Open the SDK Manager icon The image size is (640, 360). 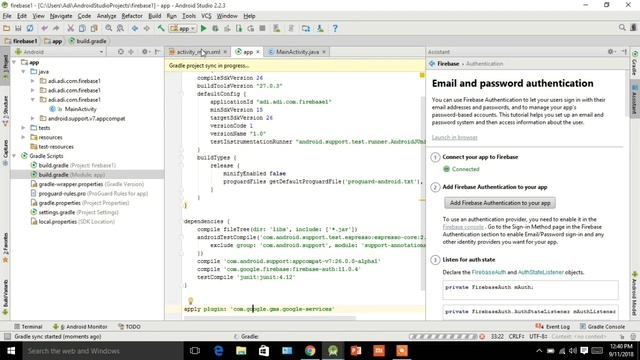320,28
